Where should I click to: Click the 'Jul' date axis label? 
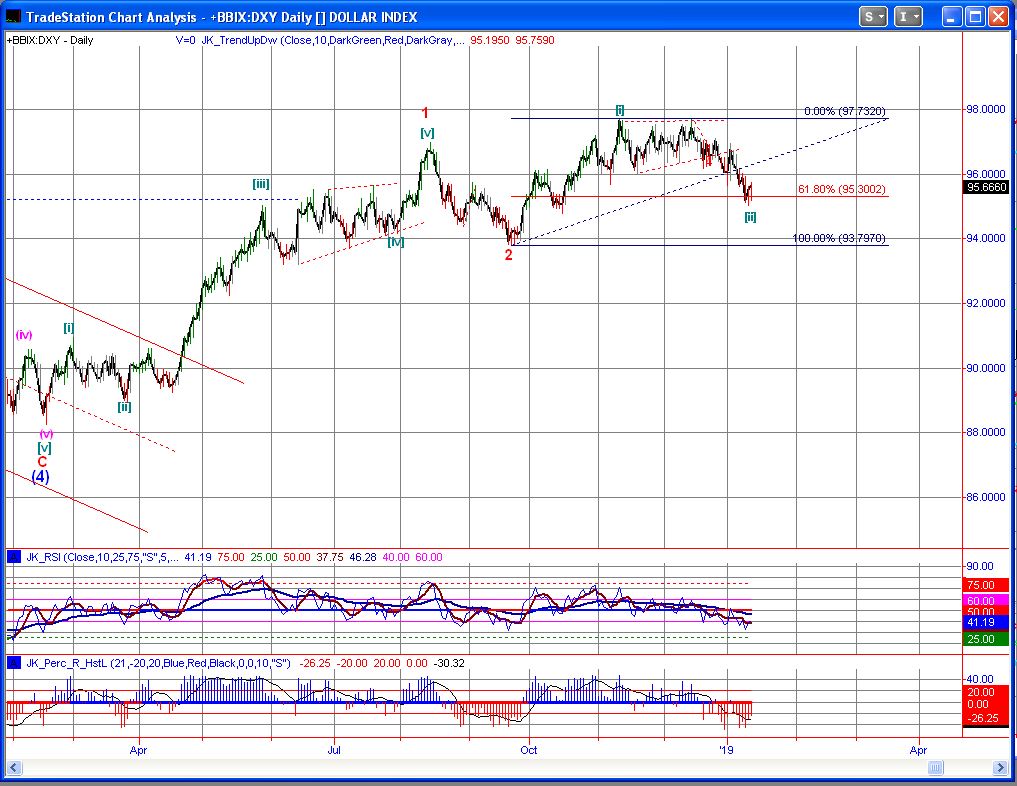click(x=333, y=750)
